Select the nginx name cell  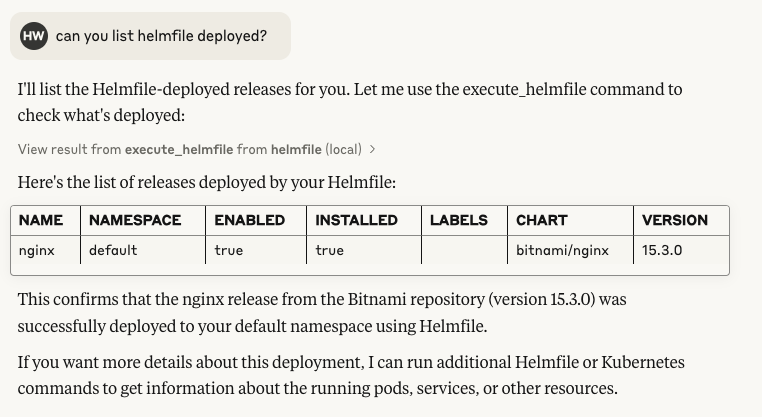(46, 250)
